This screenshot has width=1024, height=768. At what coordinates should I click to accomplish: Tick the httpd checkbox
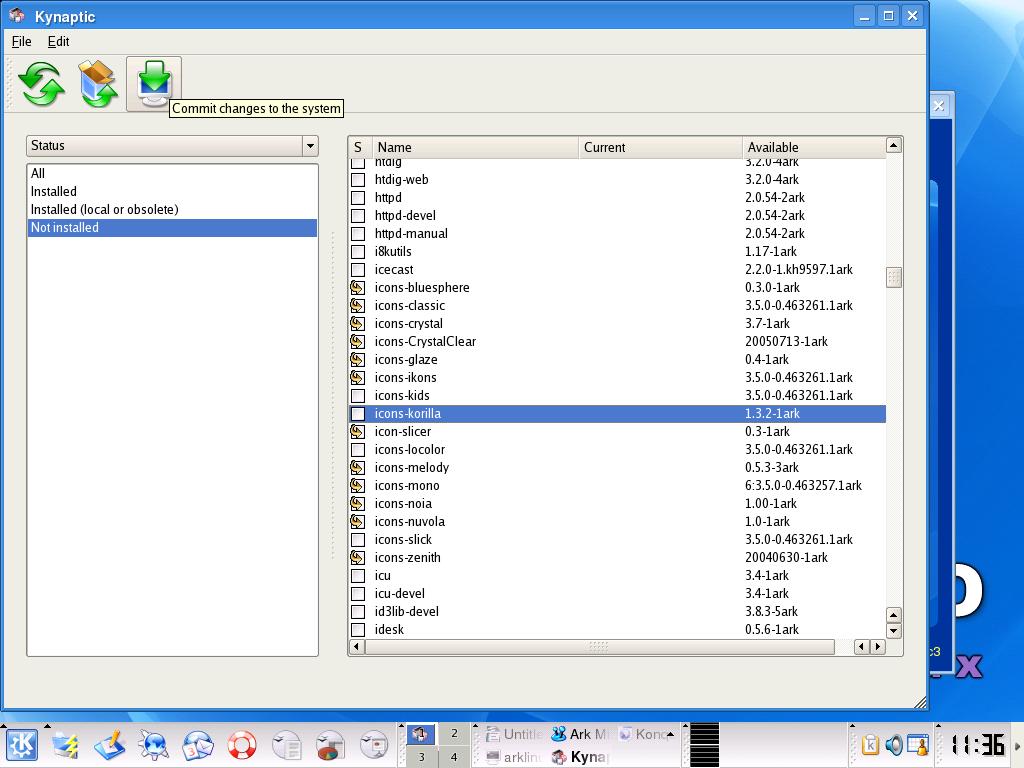[358, 197]
